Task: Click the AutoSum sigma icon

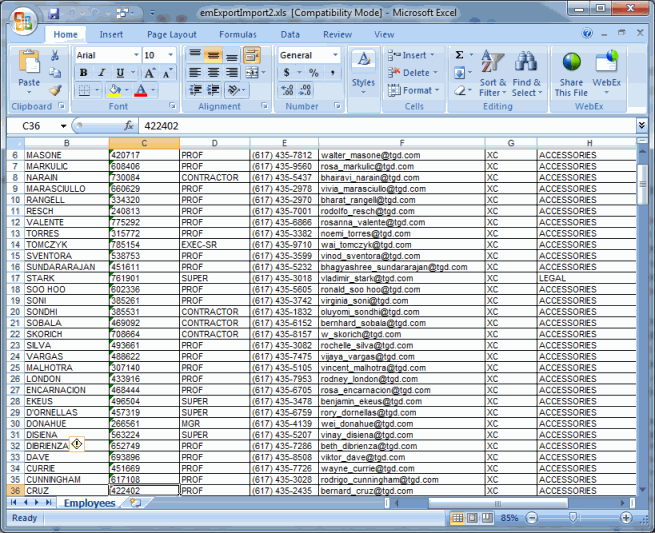Action: tap(459, 55)
